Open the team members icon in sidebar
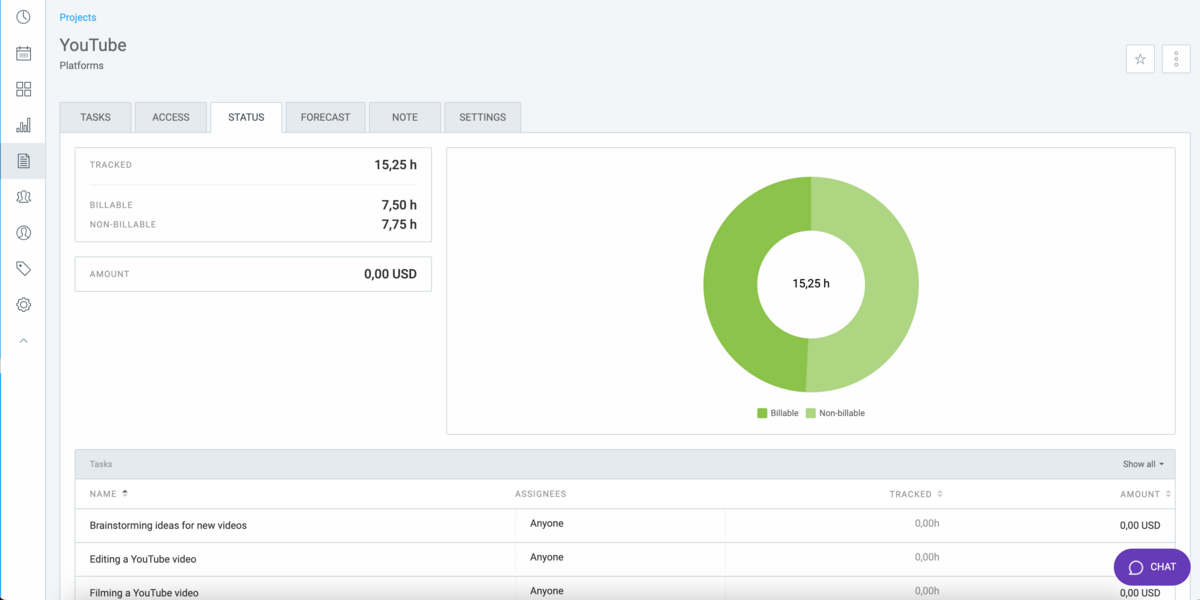Screen dimensions: 1200x600 coord(23,197)
